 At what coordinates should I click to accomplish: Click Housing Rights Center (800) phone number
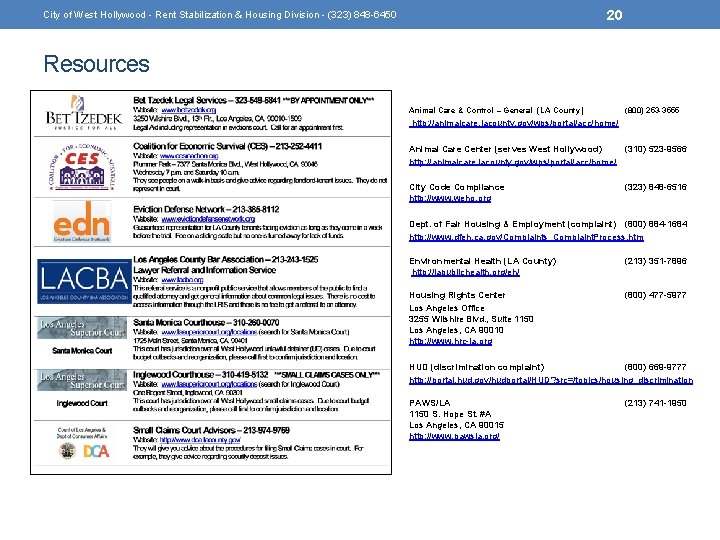pos(655,295)
